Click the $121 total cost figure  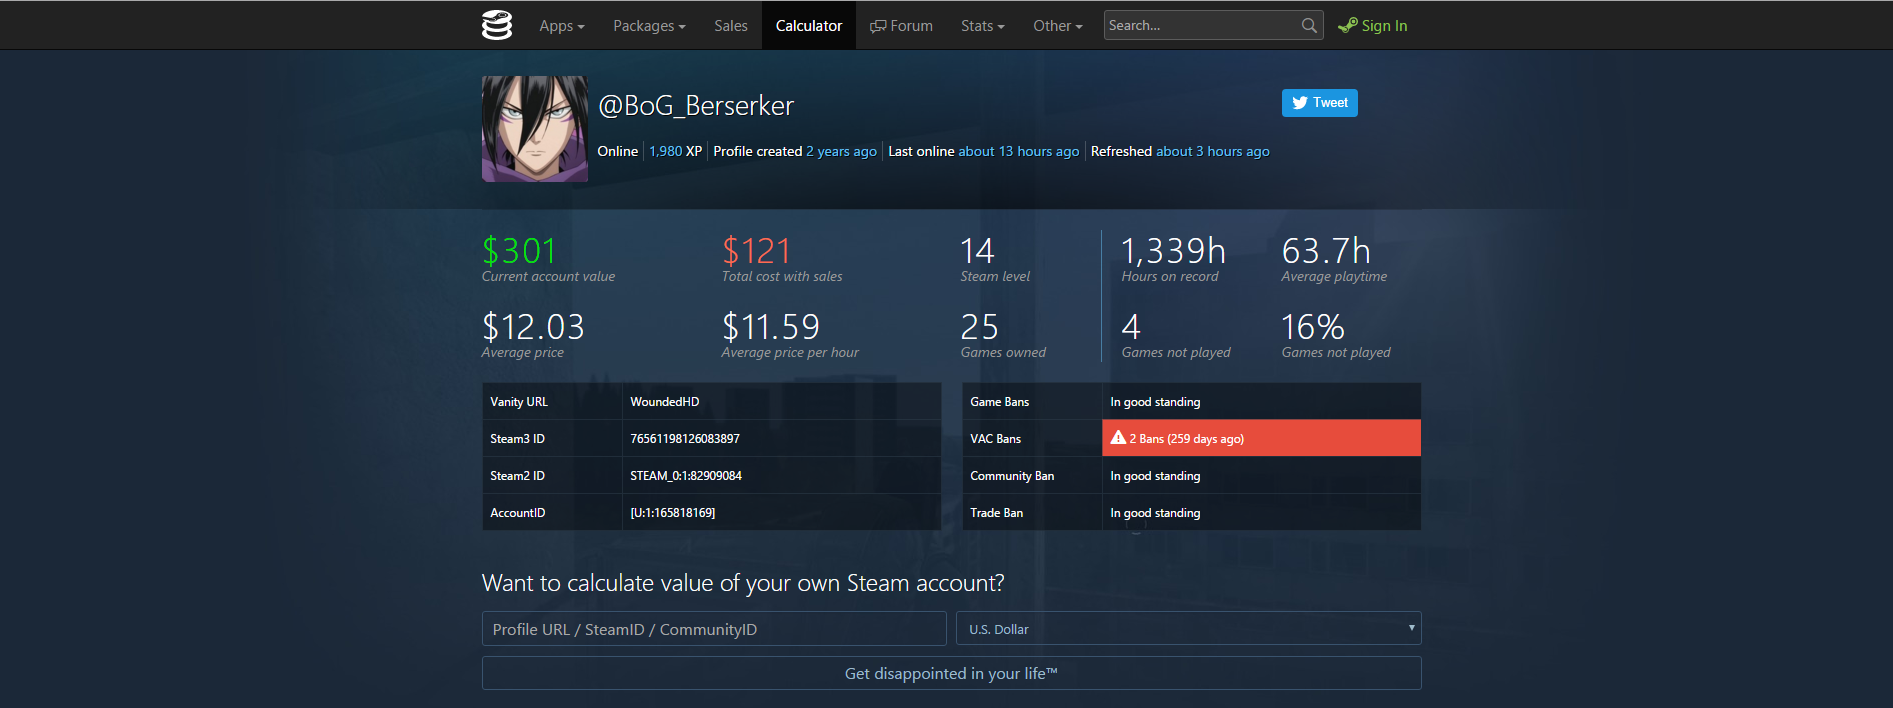pos(757,250)
